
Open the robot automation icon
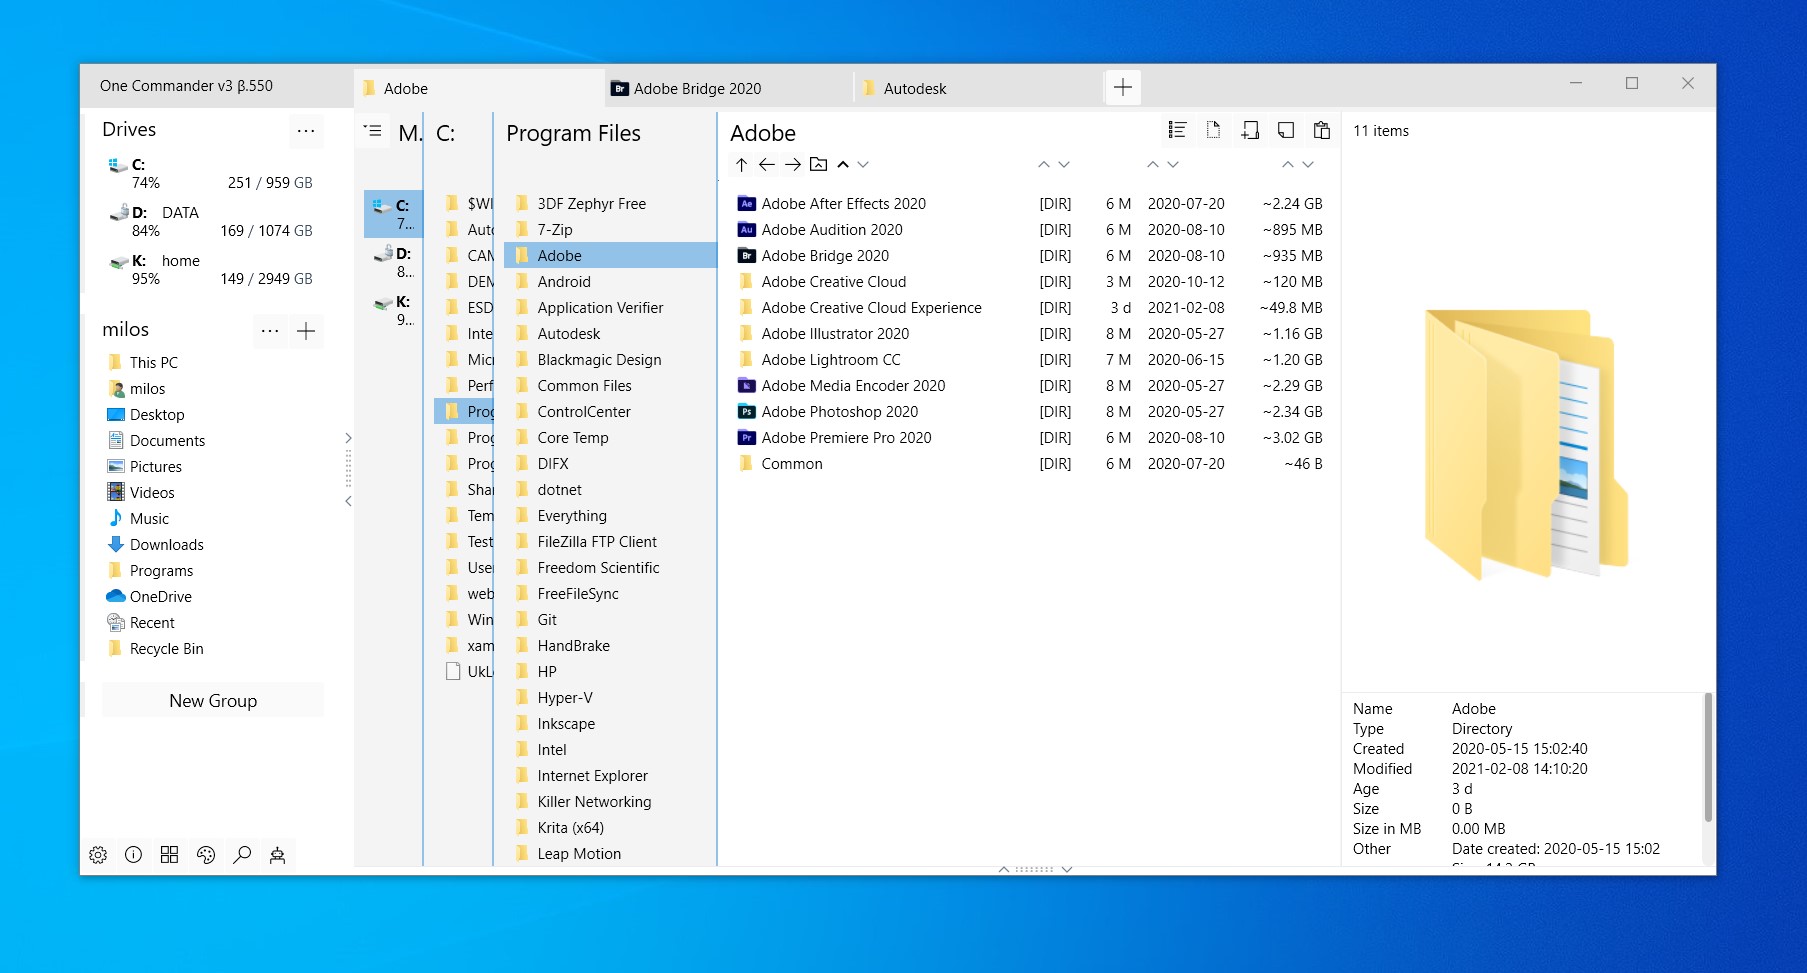pos(278,855)
